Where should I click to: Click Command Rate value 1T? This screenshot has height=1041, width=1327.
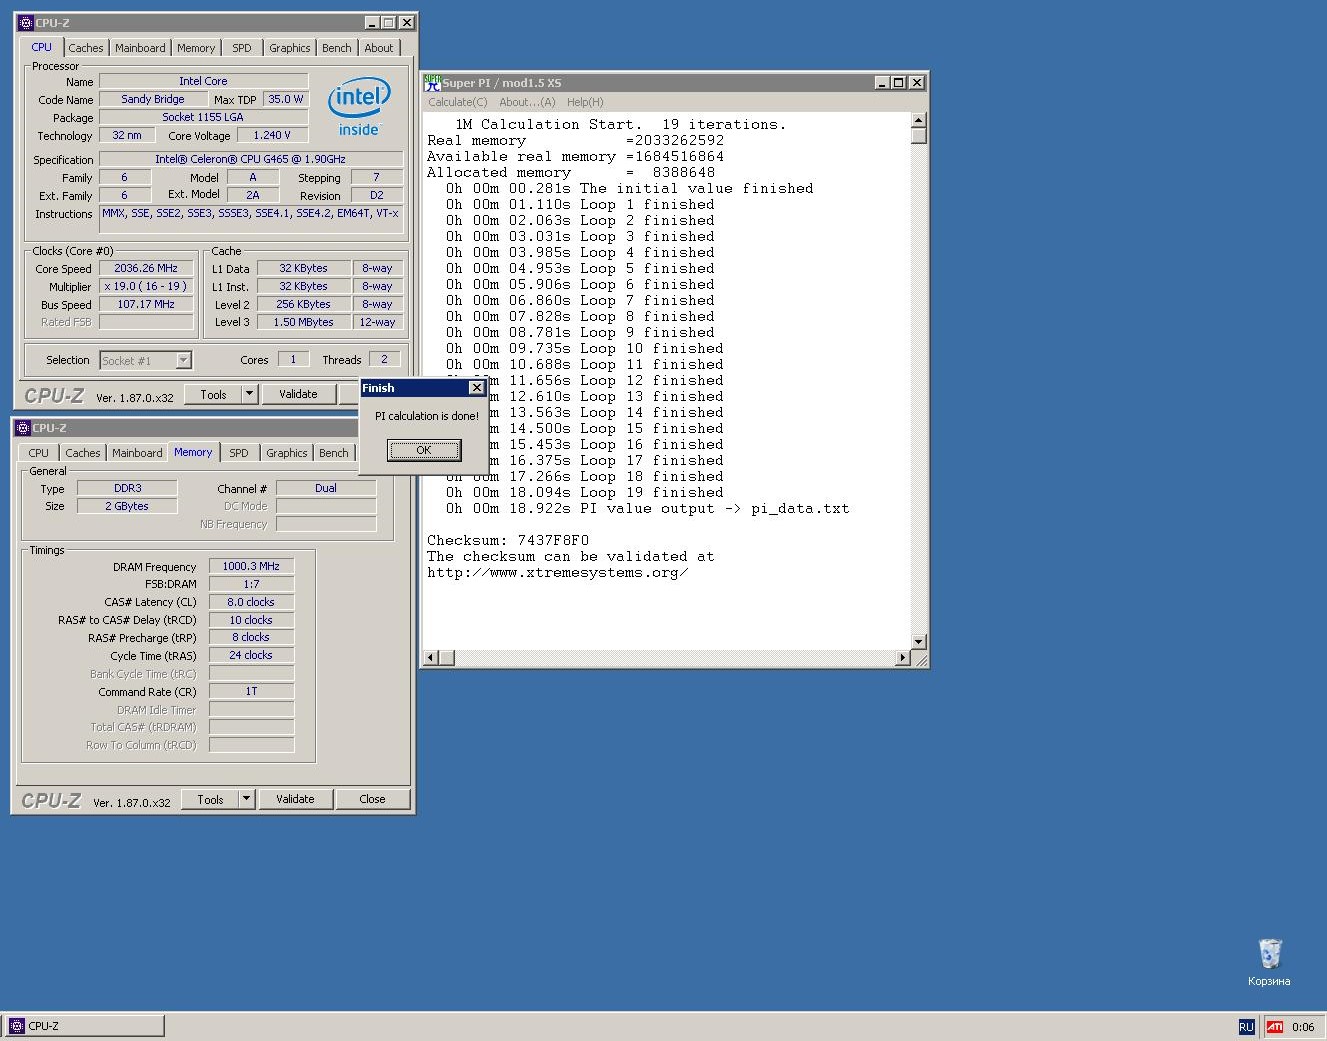(x=251, y=691)
